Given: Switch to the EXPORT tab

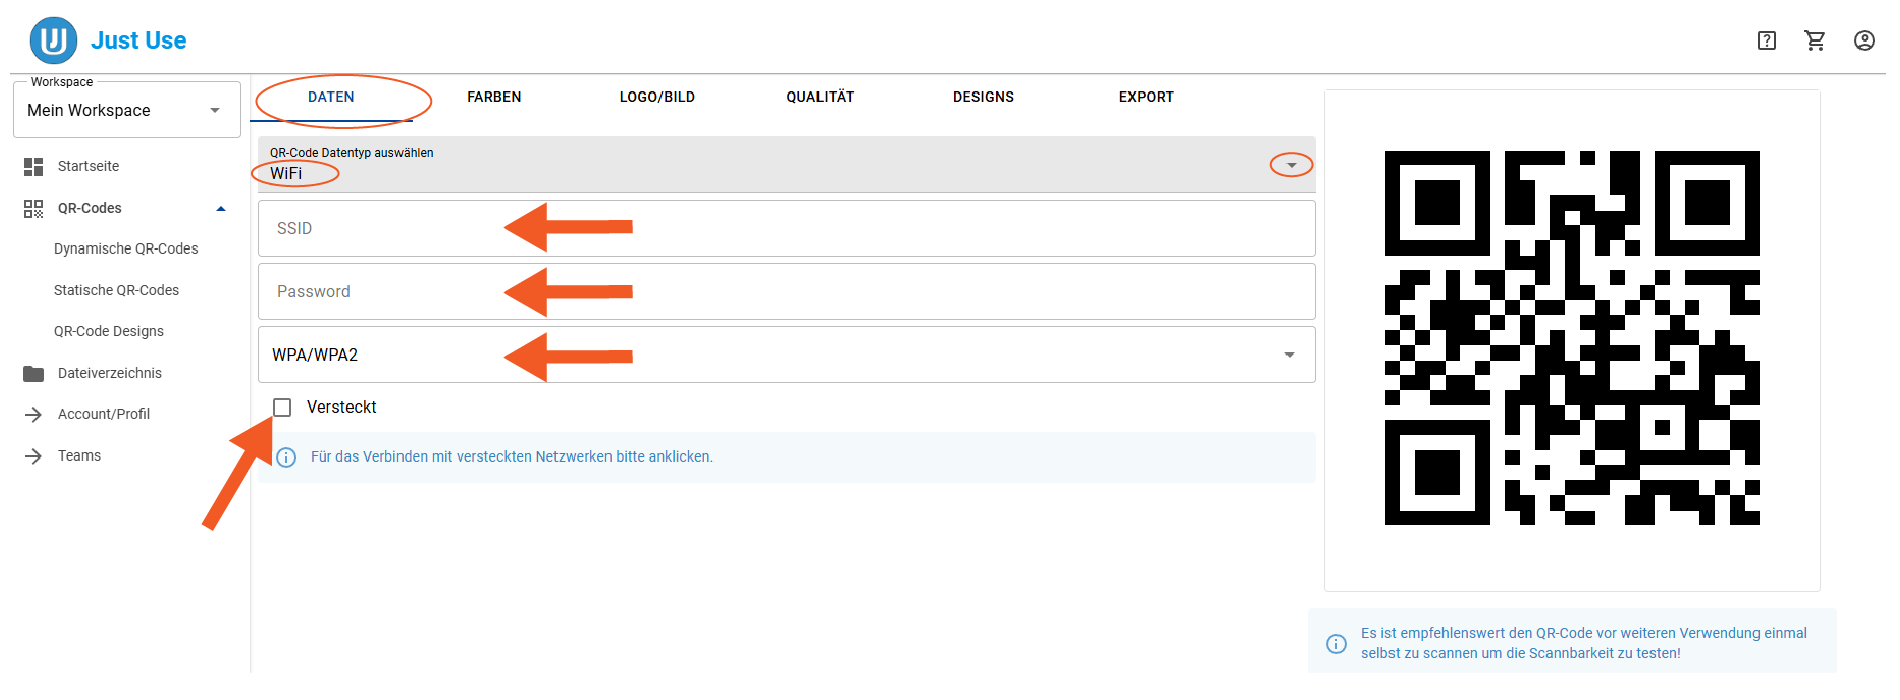Looking at the screenshot, I should click(x=1146, y=97).
